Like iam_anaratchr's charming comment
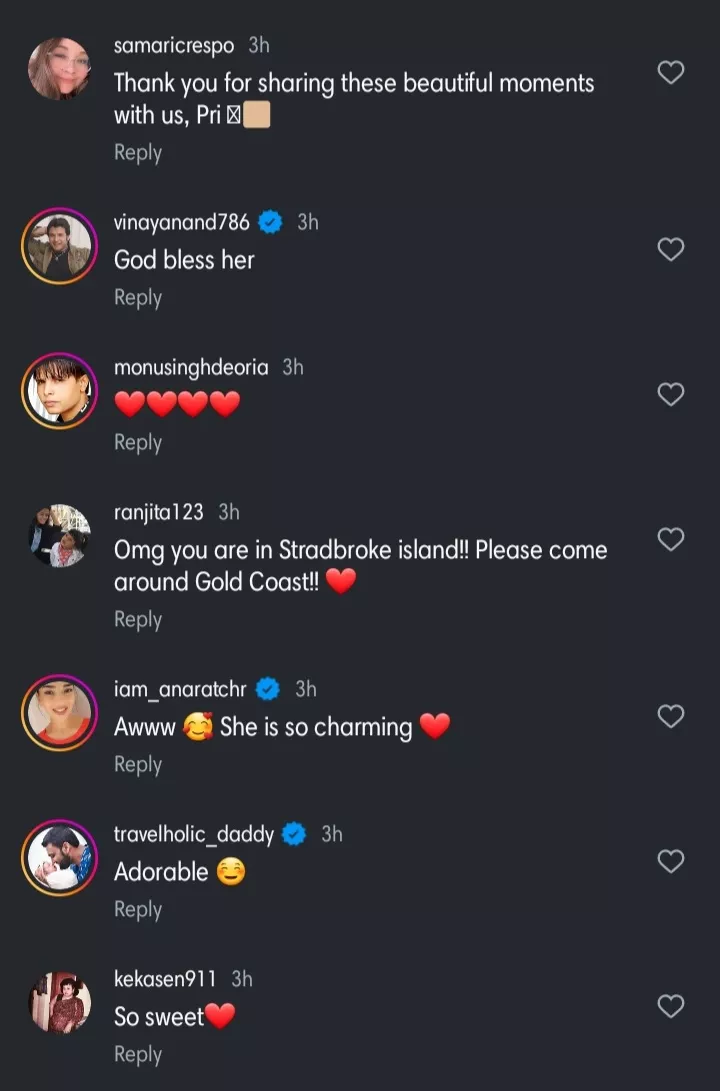This screenshot has width=720, height=1091. coord(670,716)
